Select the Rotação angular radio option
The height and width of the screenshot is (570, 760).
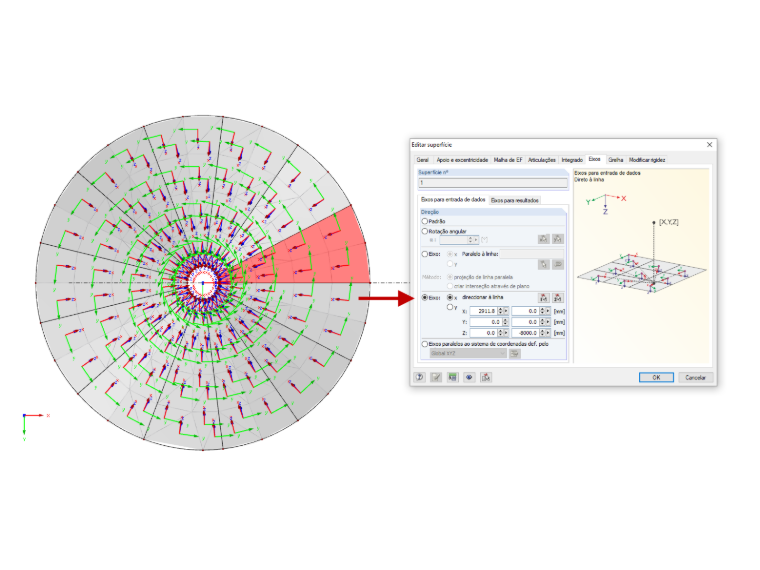click(425, 231)
